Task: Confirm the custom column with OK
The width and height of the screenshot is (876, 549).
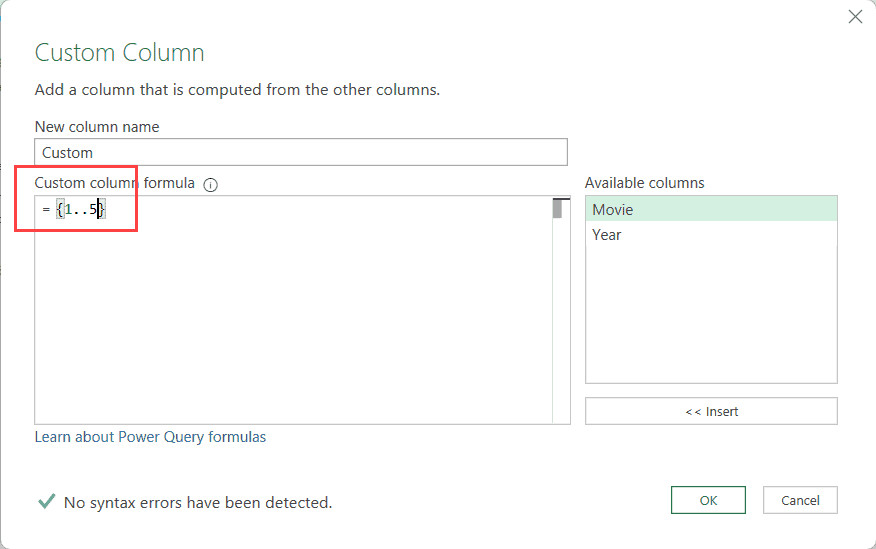Action: (708, 500)
